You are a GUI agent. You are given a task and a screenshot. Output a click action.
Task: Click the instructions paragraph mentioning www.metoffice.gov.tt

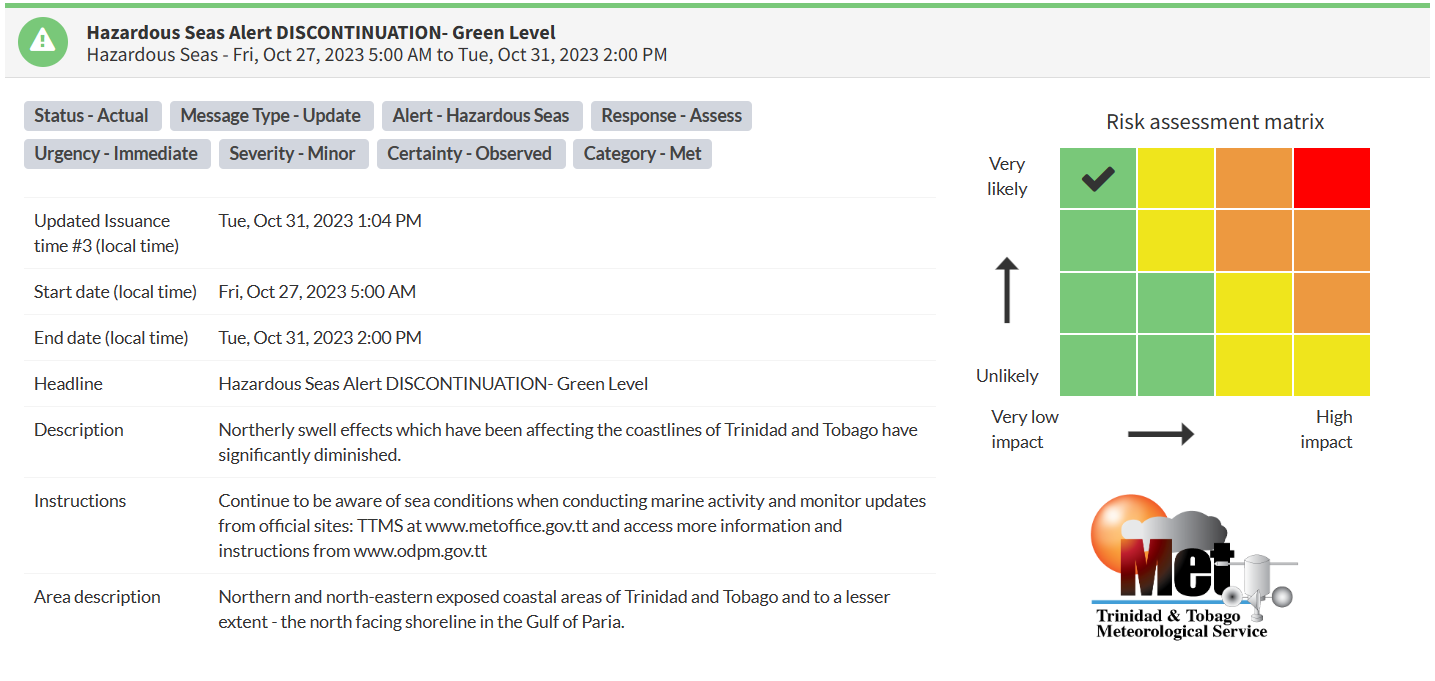[x=572, y=526]
